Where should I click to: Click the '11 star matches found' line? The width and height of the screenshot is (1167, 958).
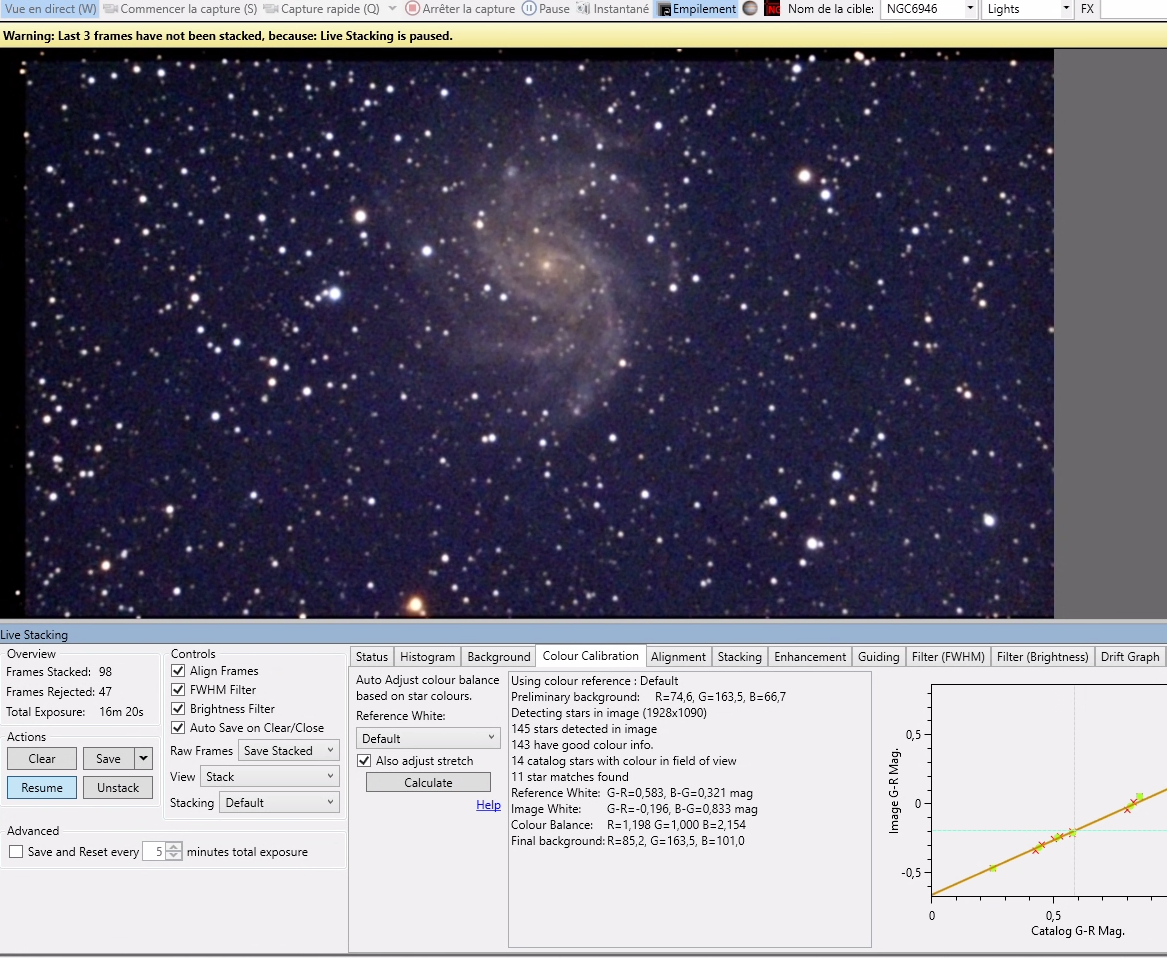[x=569, y=776]
